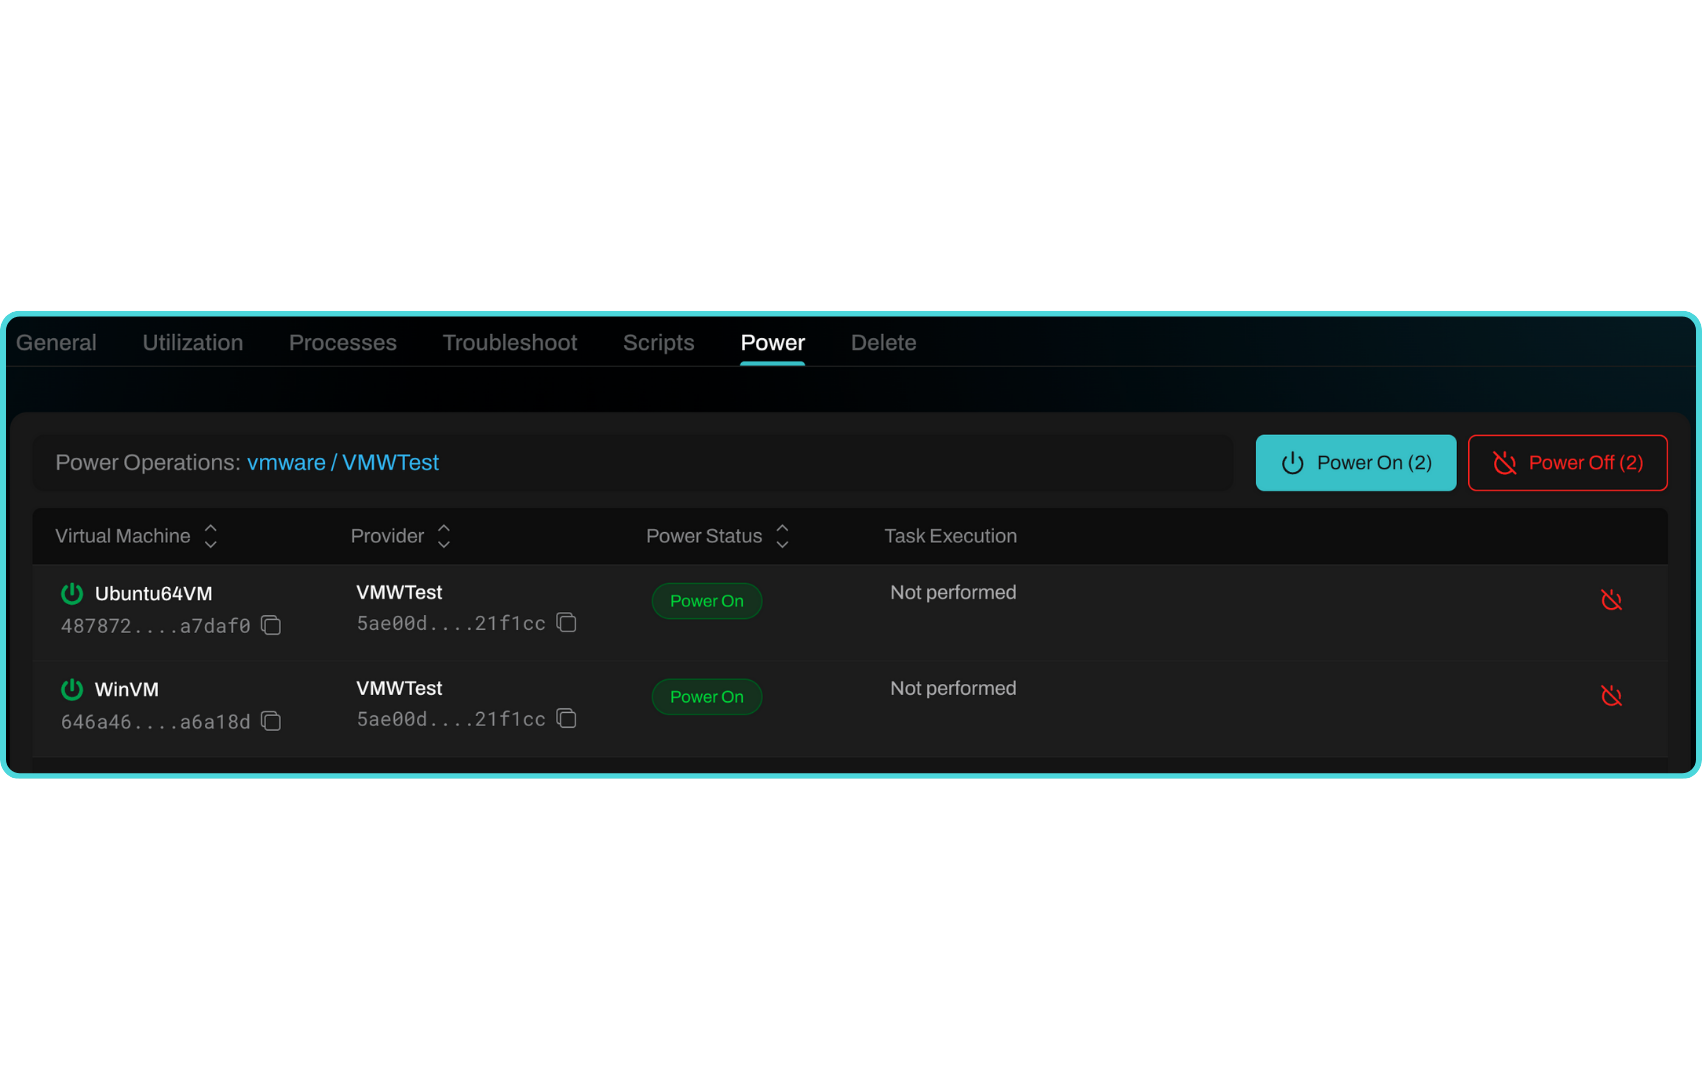The width and height of the screenshot is (1702, 1090).
Task: Switch to the General tab
Action: 56,342
